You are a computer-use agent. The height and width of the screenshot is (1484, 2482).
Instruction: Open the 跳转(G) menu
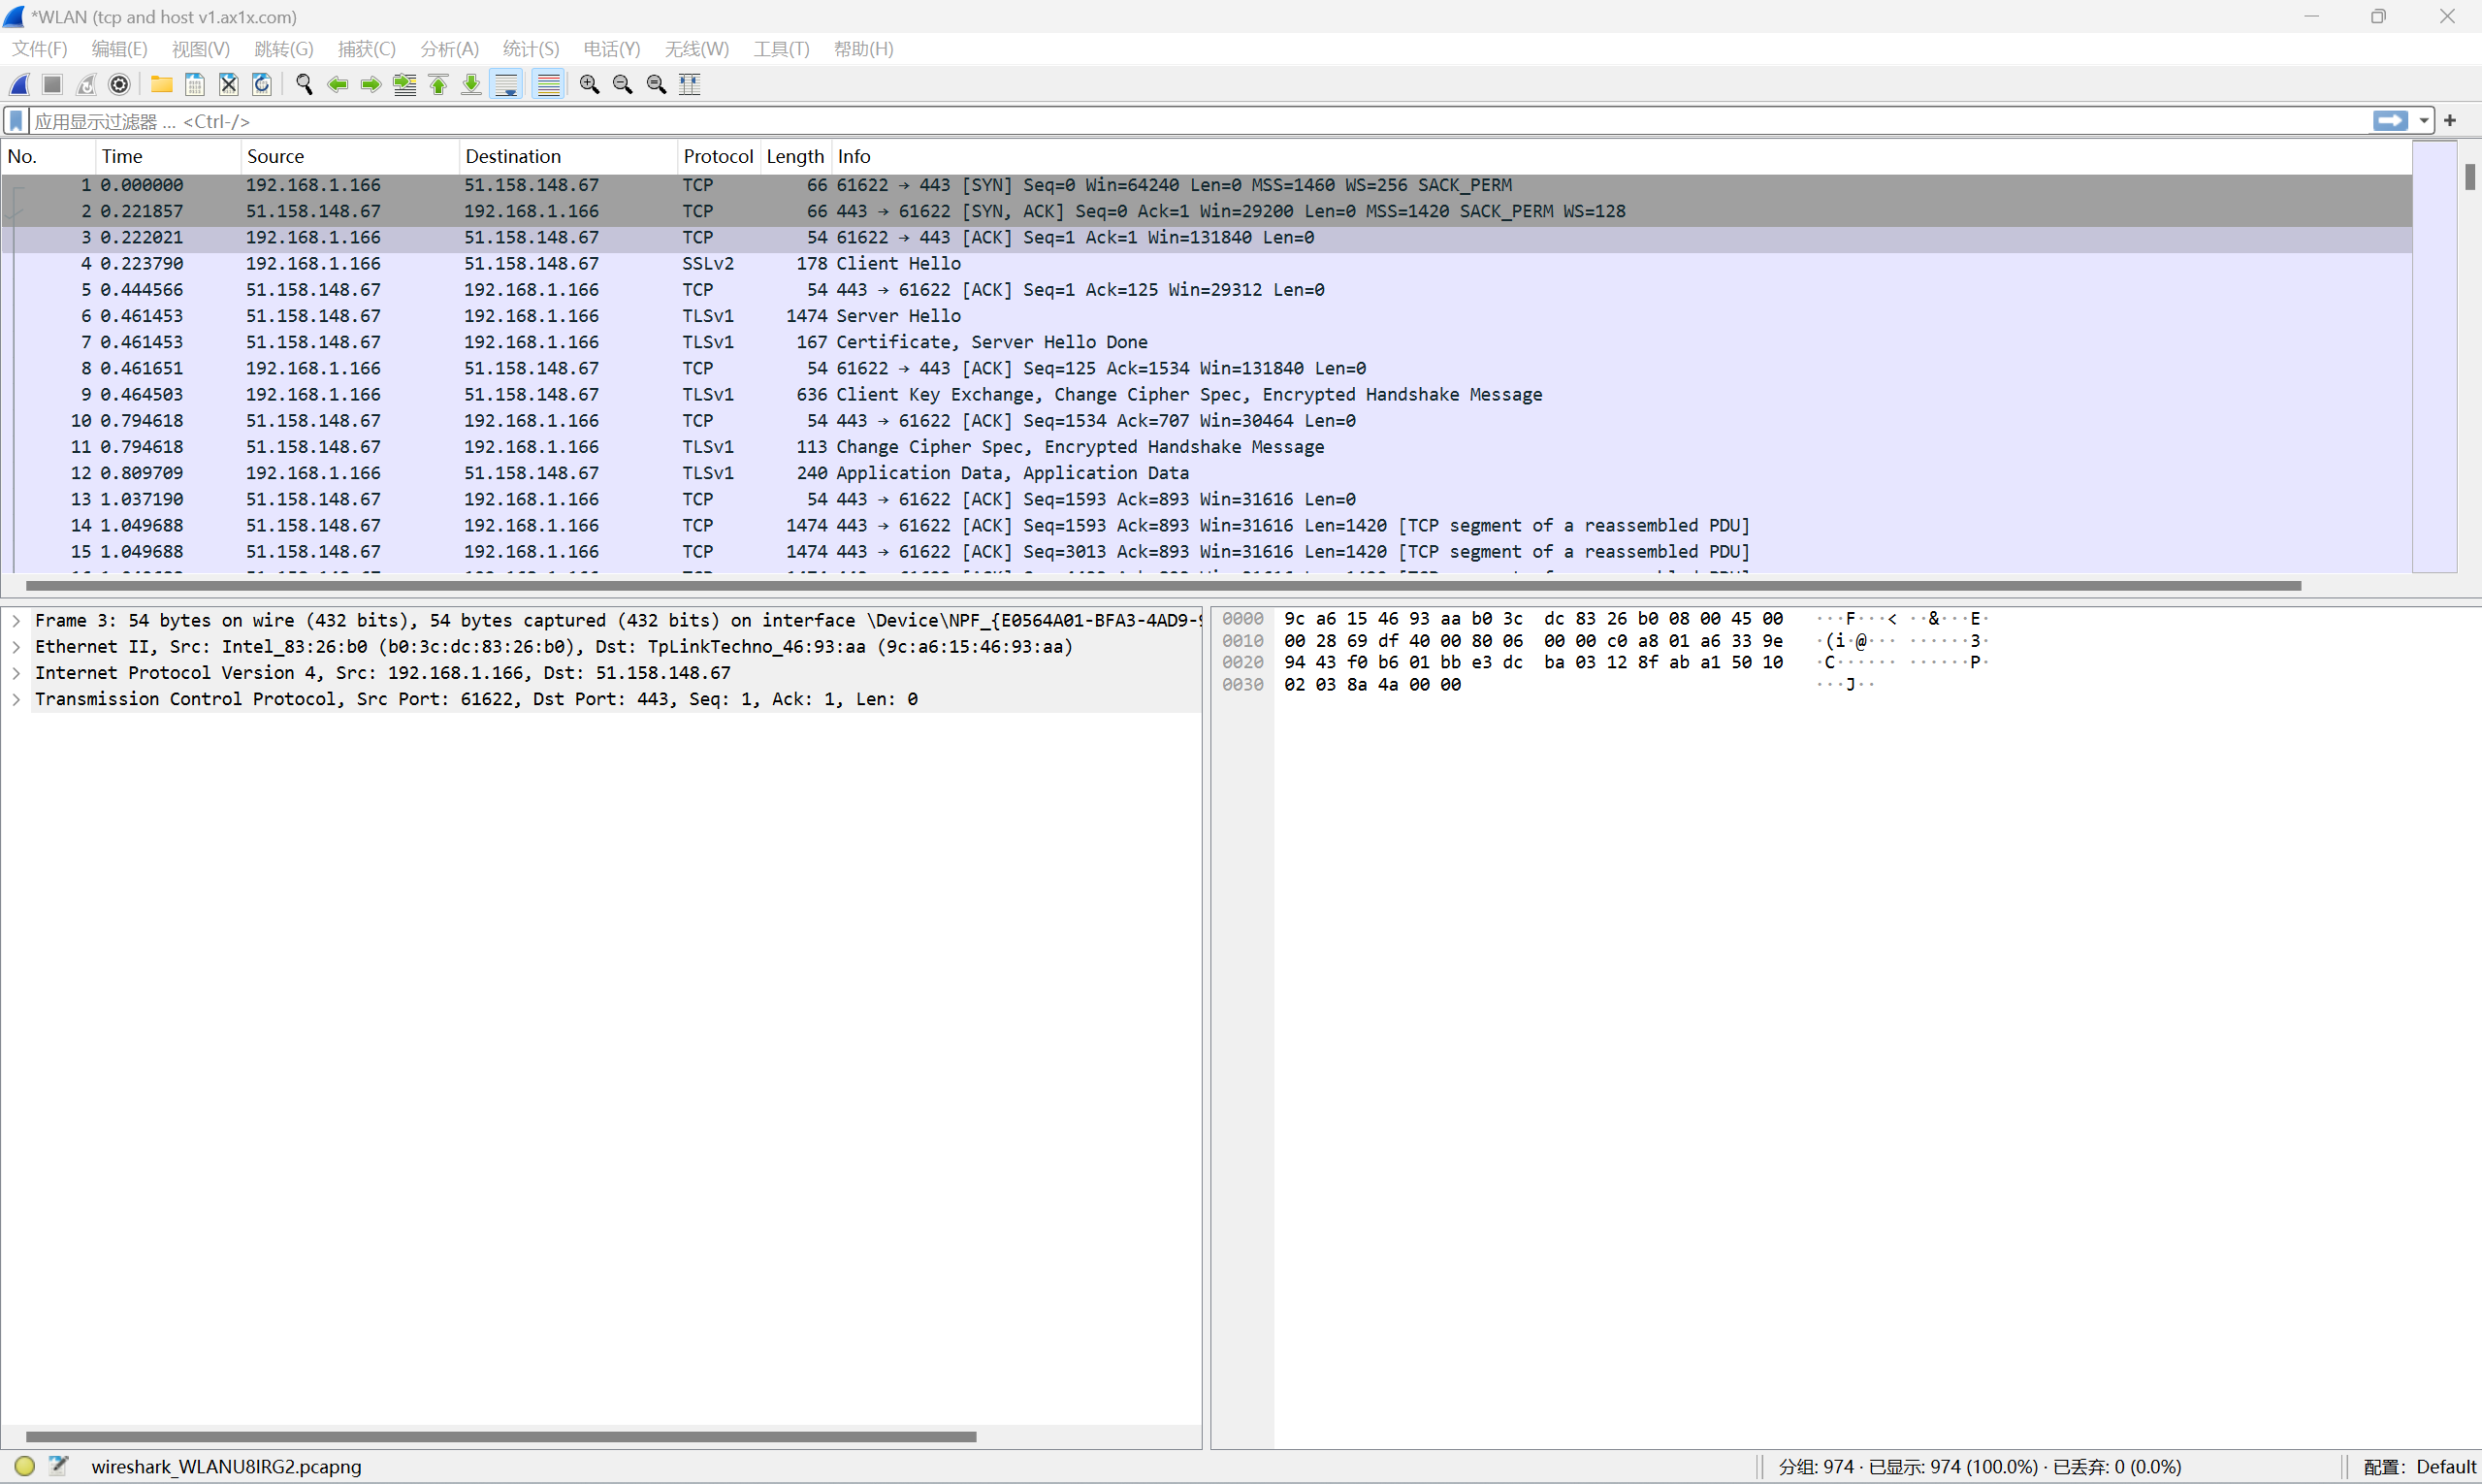point(283,49)
